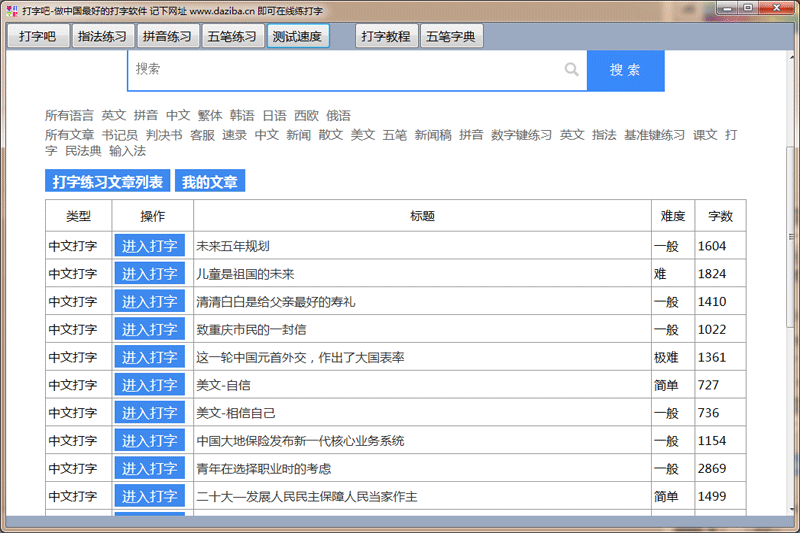Click 进入打字 for 美文-自信 row
The width and height of the screenshot is (800, 533).
(x=150, y=385)
